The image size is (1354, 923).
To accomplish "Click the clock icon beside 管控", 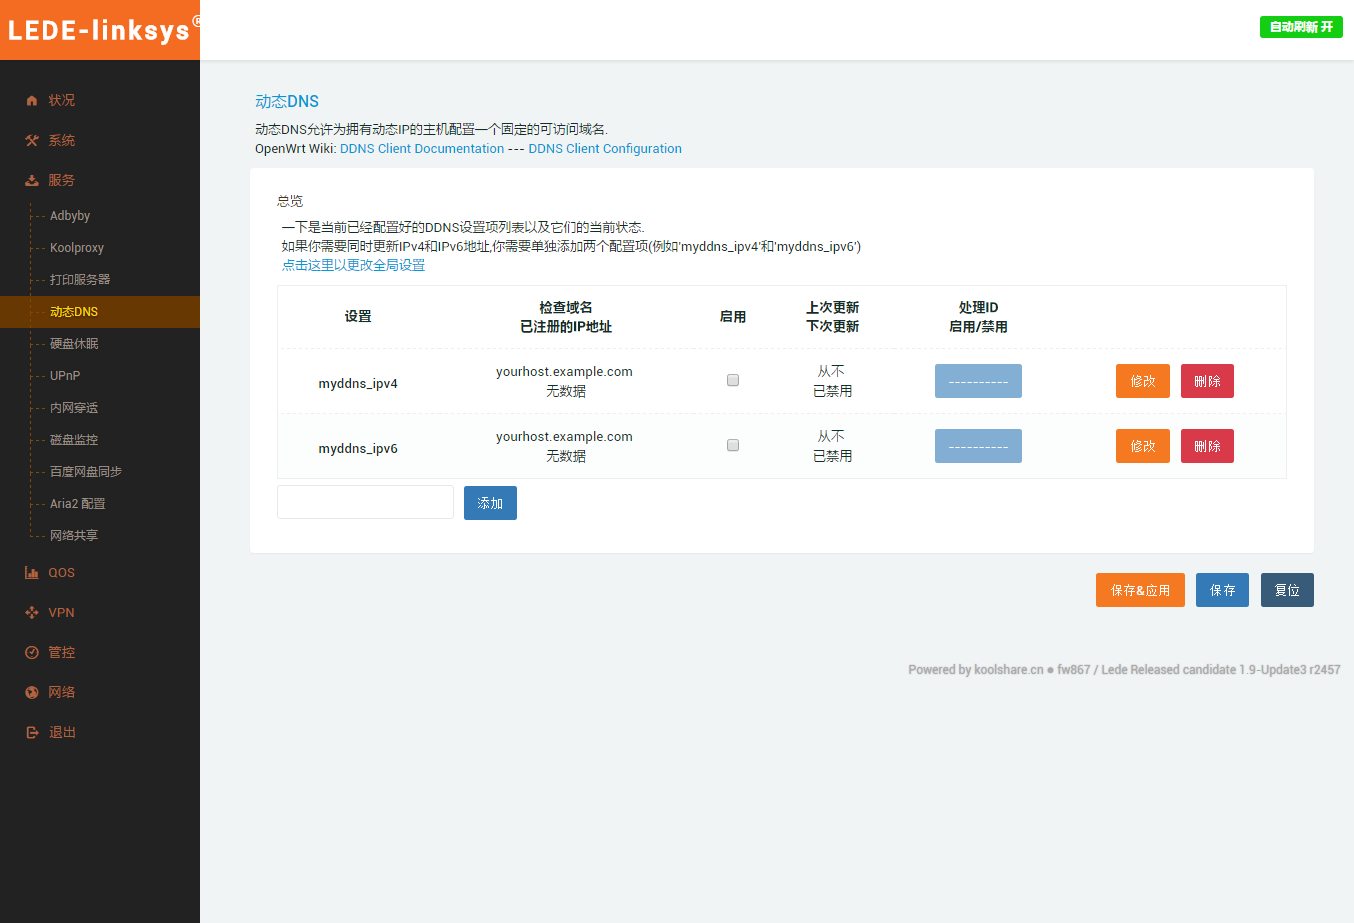I will tap(32, 653).
